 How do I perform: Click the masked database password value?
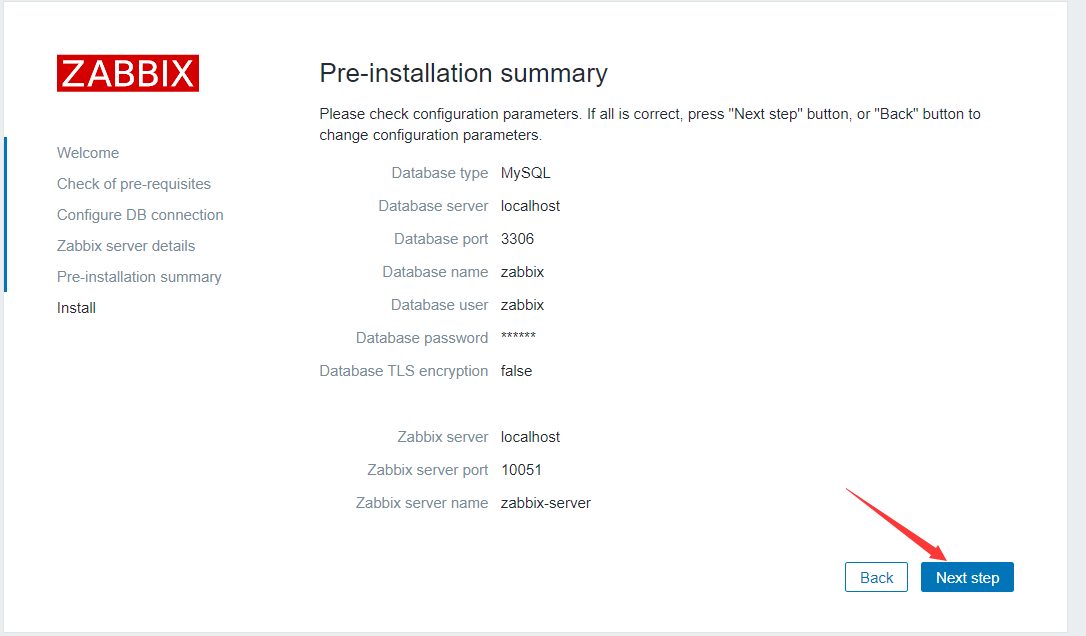click(x=518, y=337)
